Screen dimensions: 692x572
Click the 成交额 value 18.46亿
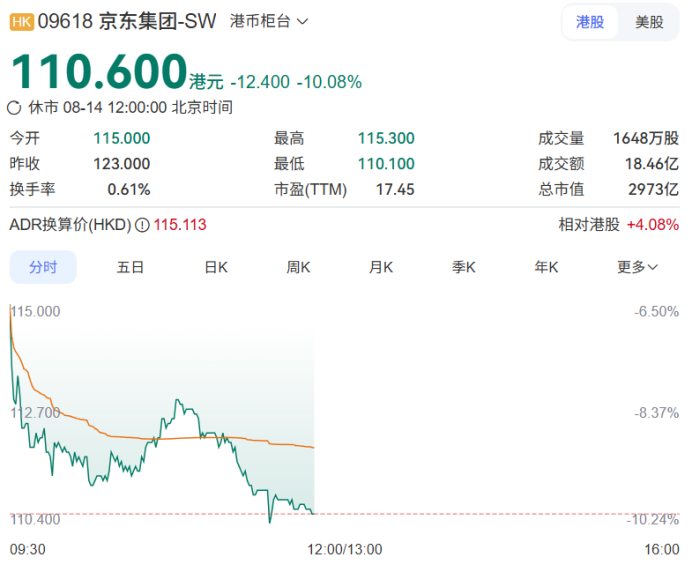pyautogui.click(x=652, y=164)
